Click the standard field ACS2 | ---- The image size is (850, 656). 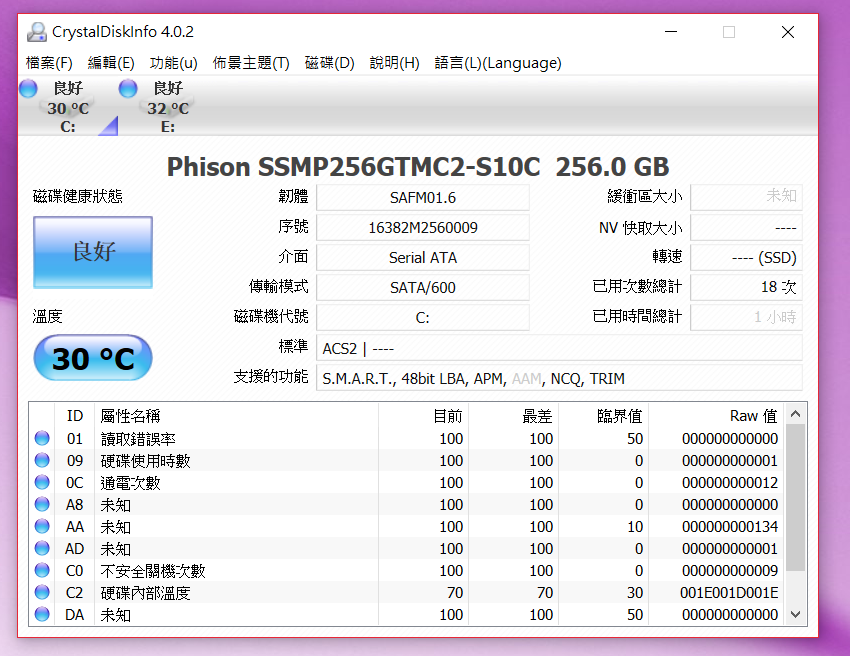point(559,348)
